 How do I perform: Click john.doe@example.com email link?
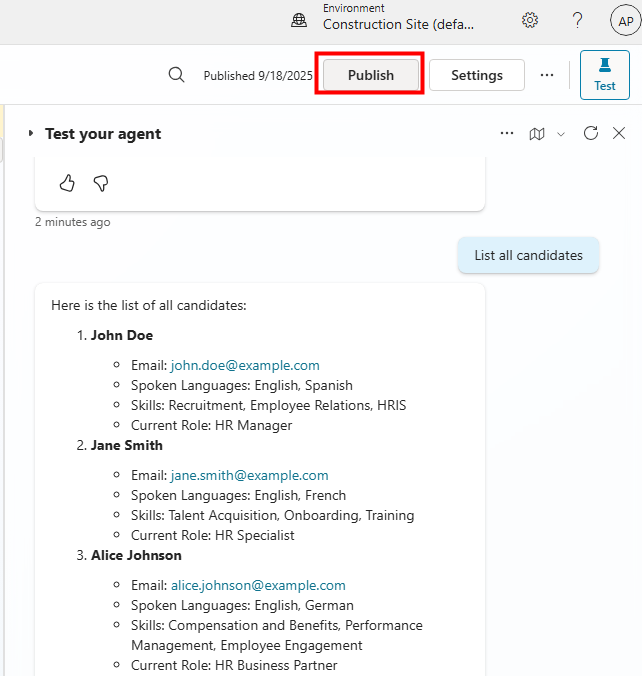(245, 365)
